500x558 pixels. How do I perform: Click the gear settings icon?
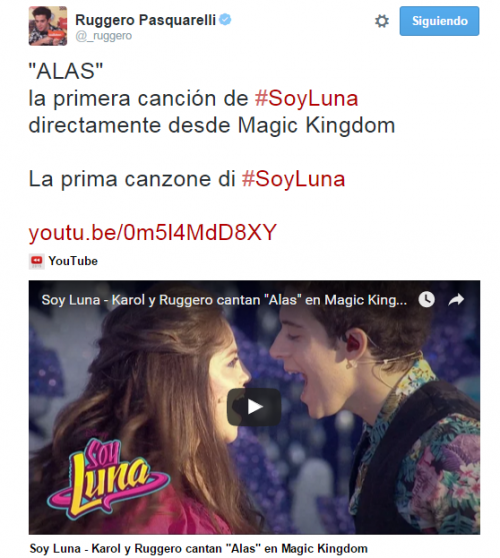[x=381, y=21]
